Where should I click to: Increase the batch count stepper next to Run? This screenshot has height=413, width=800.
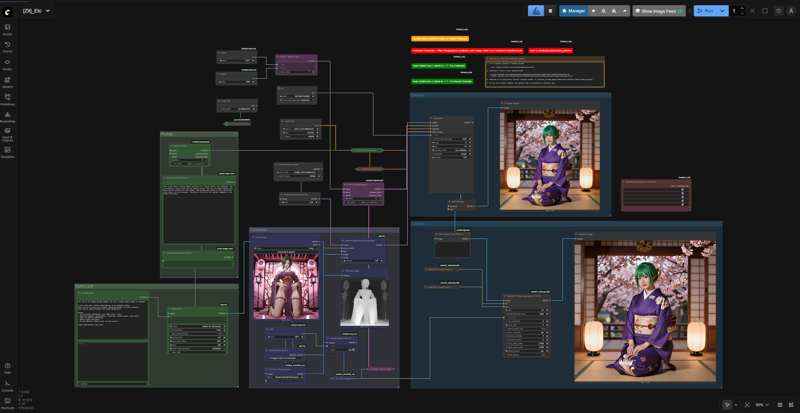pos(741,8)
